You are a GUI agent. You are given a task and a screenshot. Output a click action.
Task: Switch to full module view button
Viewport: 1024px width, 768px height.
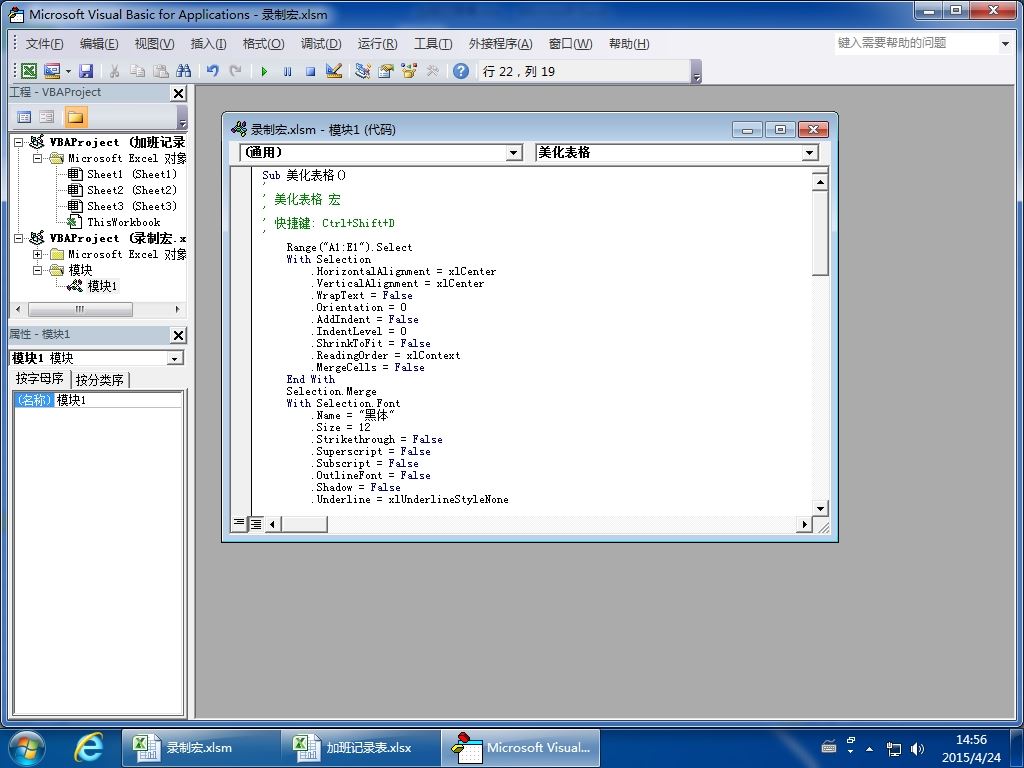click(x=256, y=523)
